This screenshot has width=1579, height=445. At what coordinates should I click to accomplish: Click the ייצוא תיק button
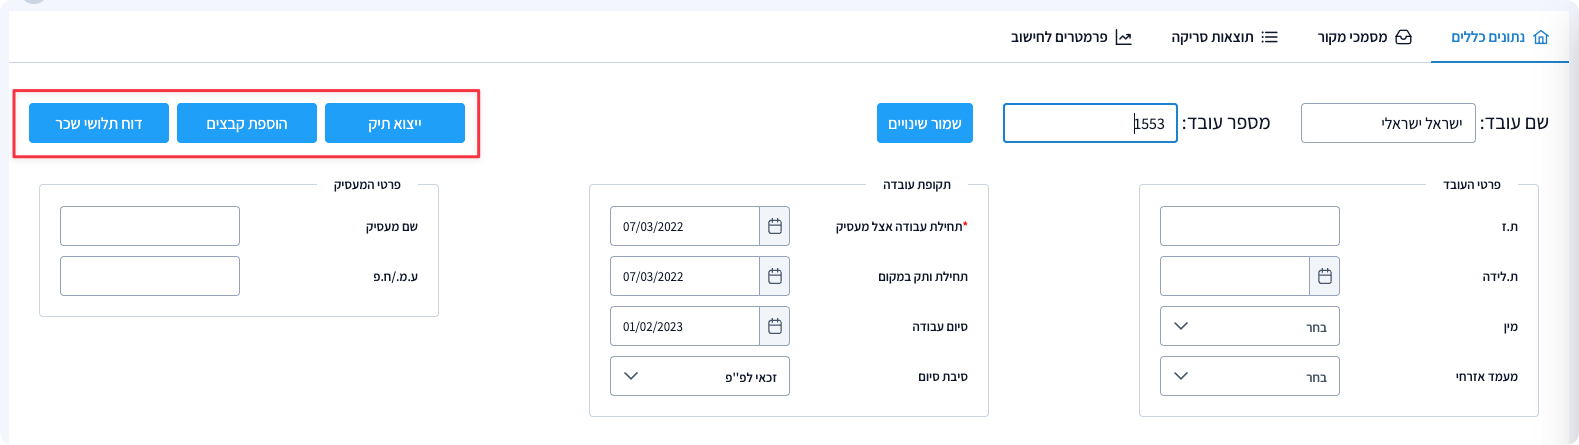coord(395,123)
